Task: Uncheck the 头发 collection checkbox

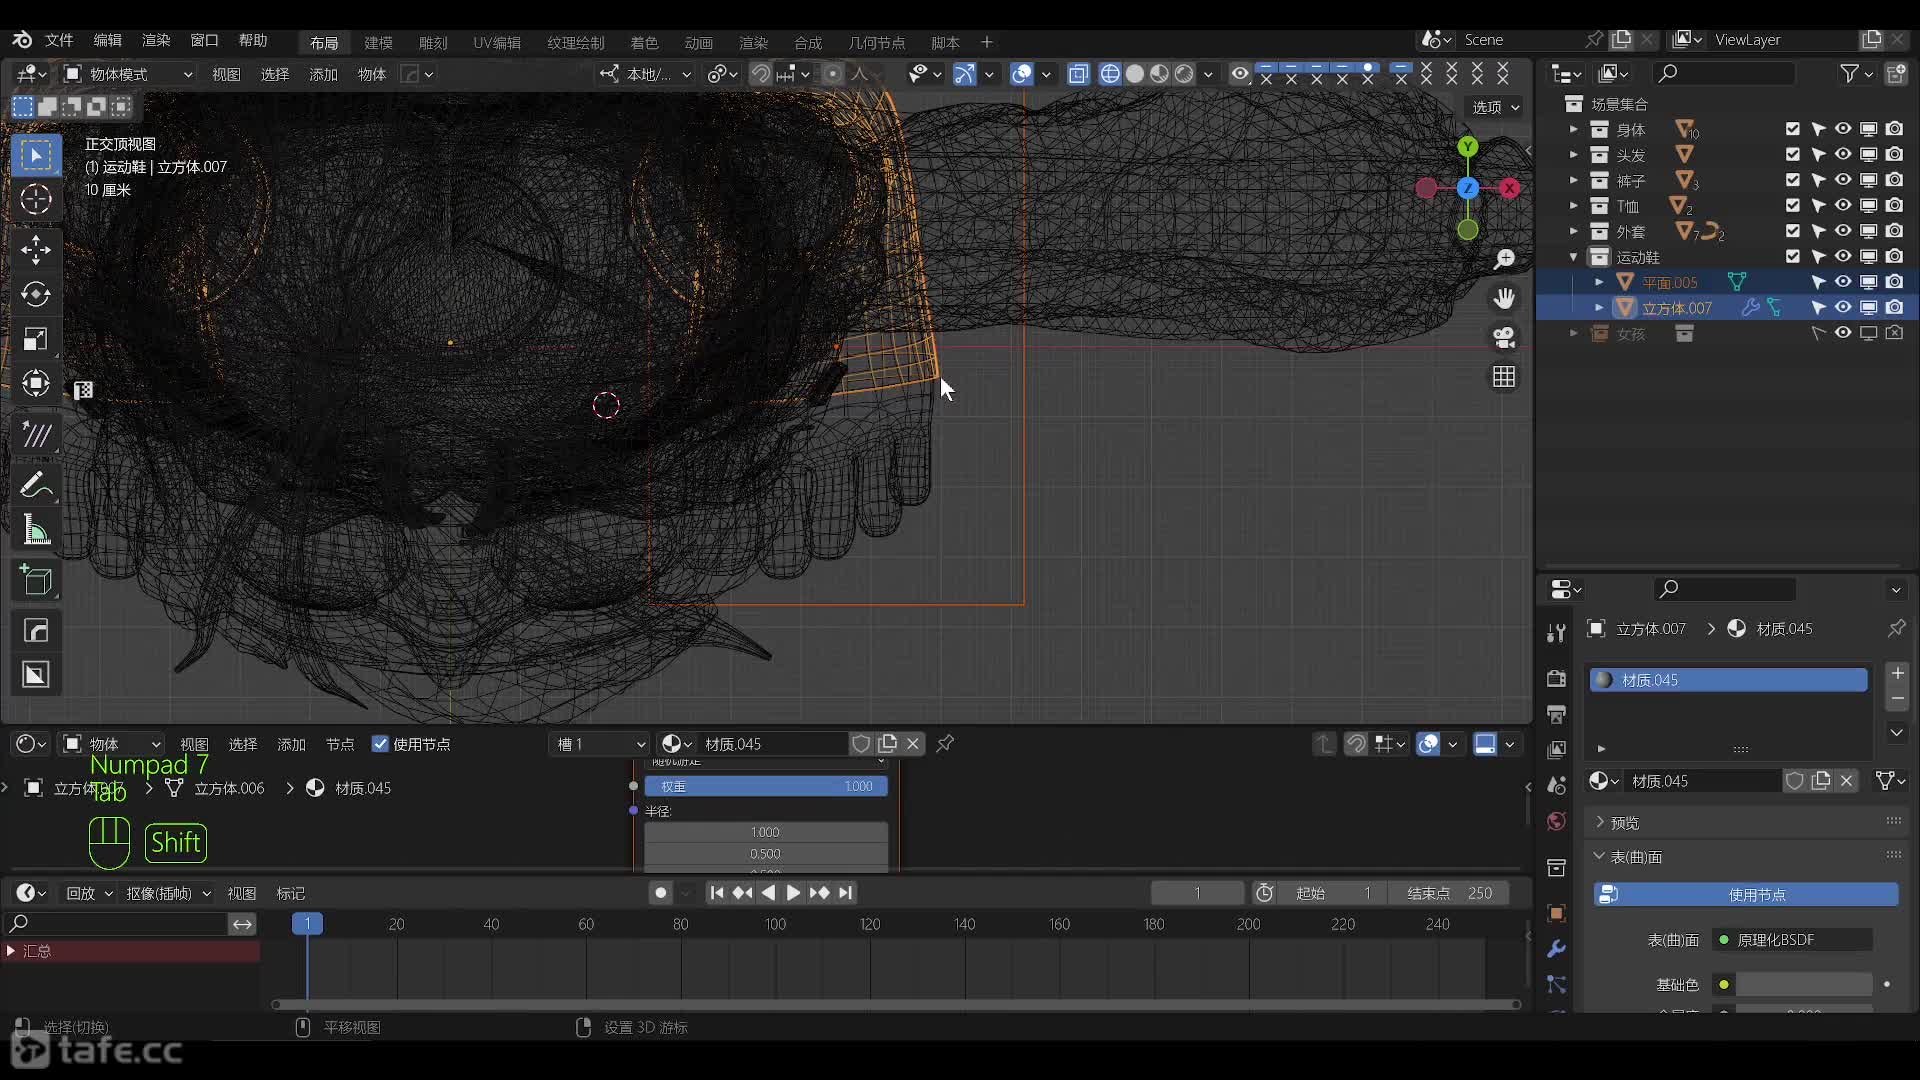Action: pyautogui.click(x=1793, y=155)
